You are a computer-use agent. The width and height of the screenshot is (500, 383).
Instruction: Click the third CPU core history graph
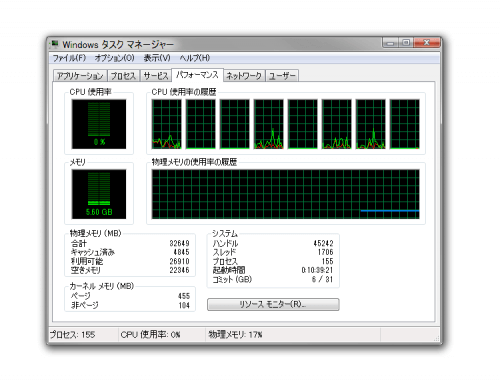pyautogui.click(x=235, y=124)
